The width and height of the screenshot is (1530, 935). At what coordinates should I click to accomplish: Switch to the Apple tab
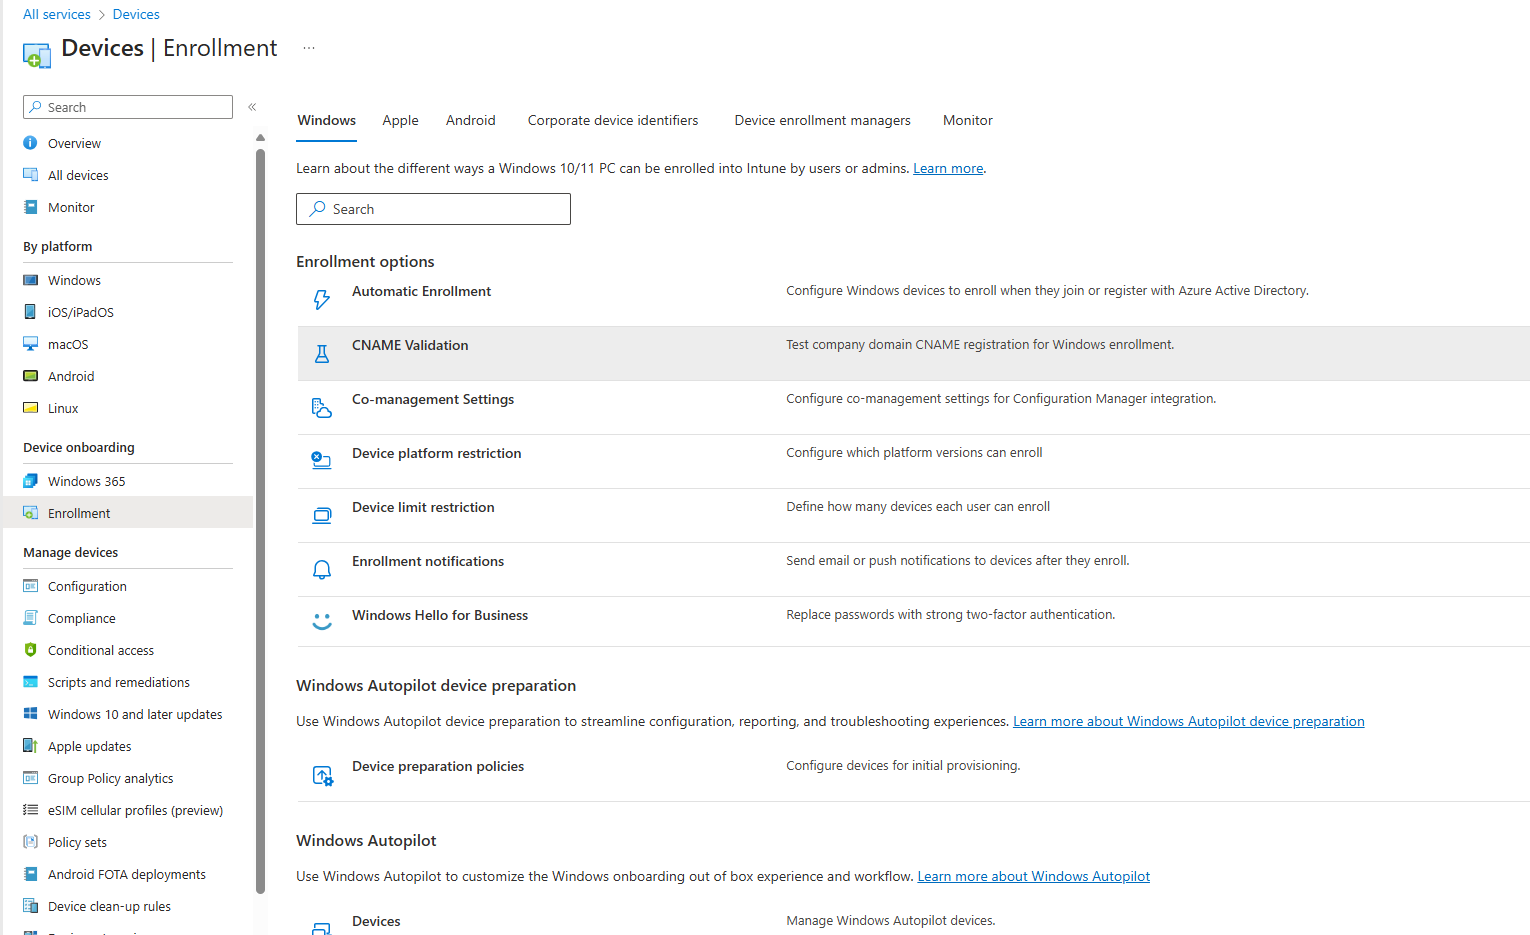[400, 120]
